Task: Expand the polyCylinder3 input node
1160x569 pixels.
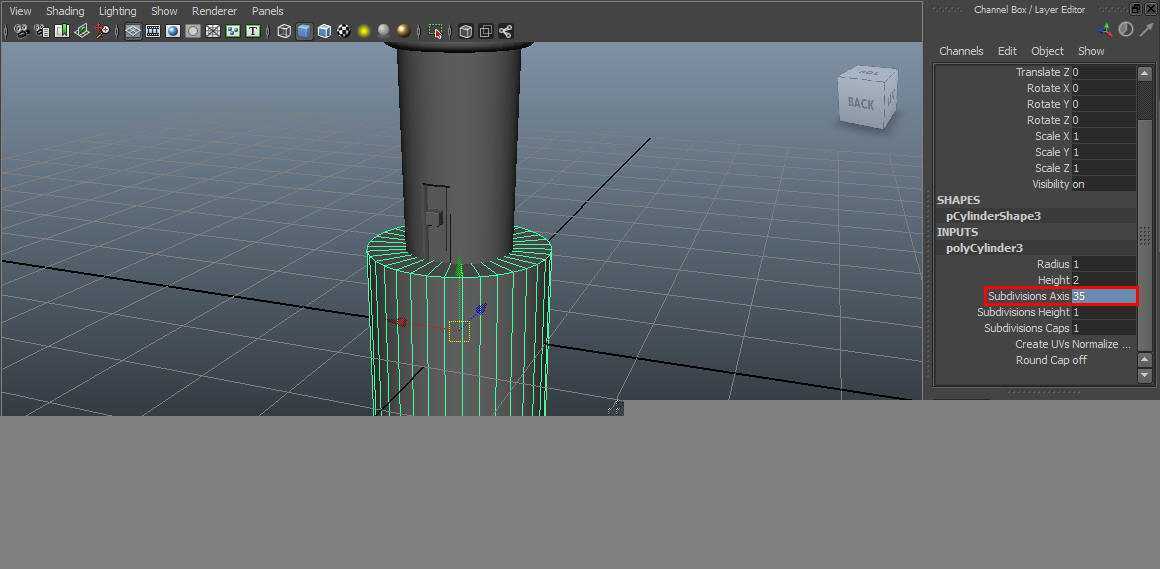Action: click(984, 248)
